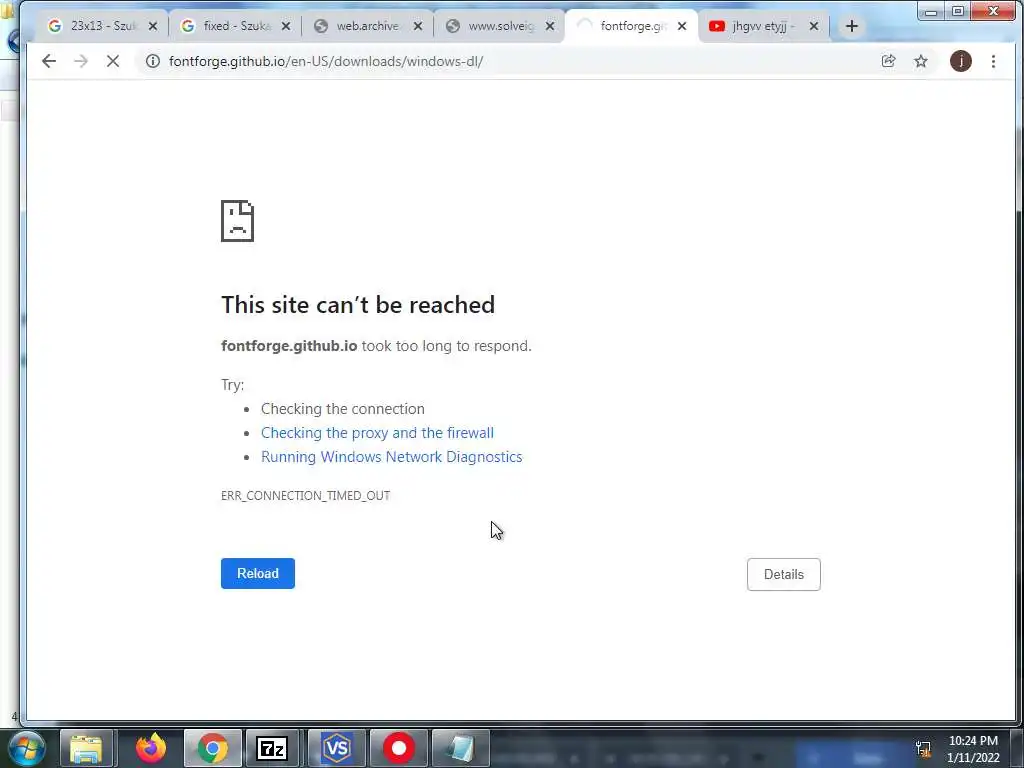Open Chrome three-dot menu
Screen dimensions: 1024x768
point(993,61)
